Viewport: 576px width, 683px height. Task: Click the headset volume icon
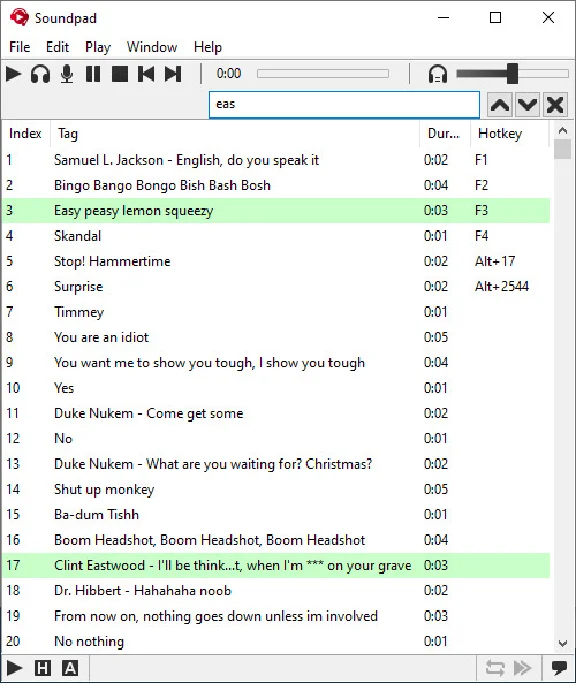(437, 74)
